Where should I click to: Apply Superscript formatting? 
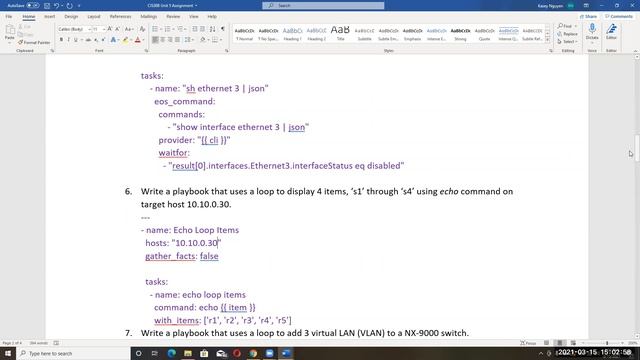click(x=103, y=40)
